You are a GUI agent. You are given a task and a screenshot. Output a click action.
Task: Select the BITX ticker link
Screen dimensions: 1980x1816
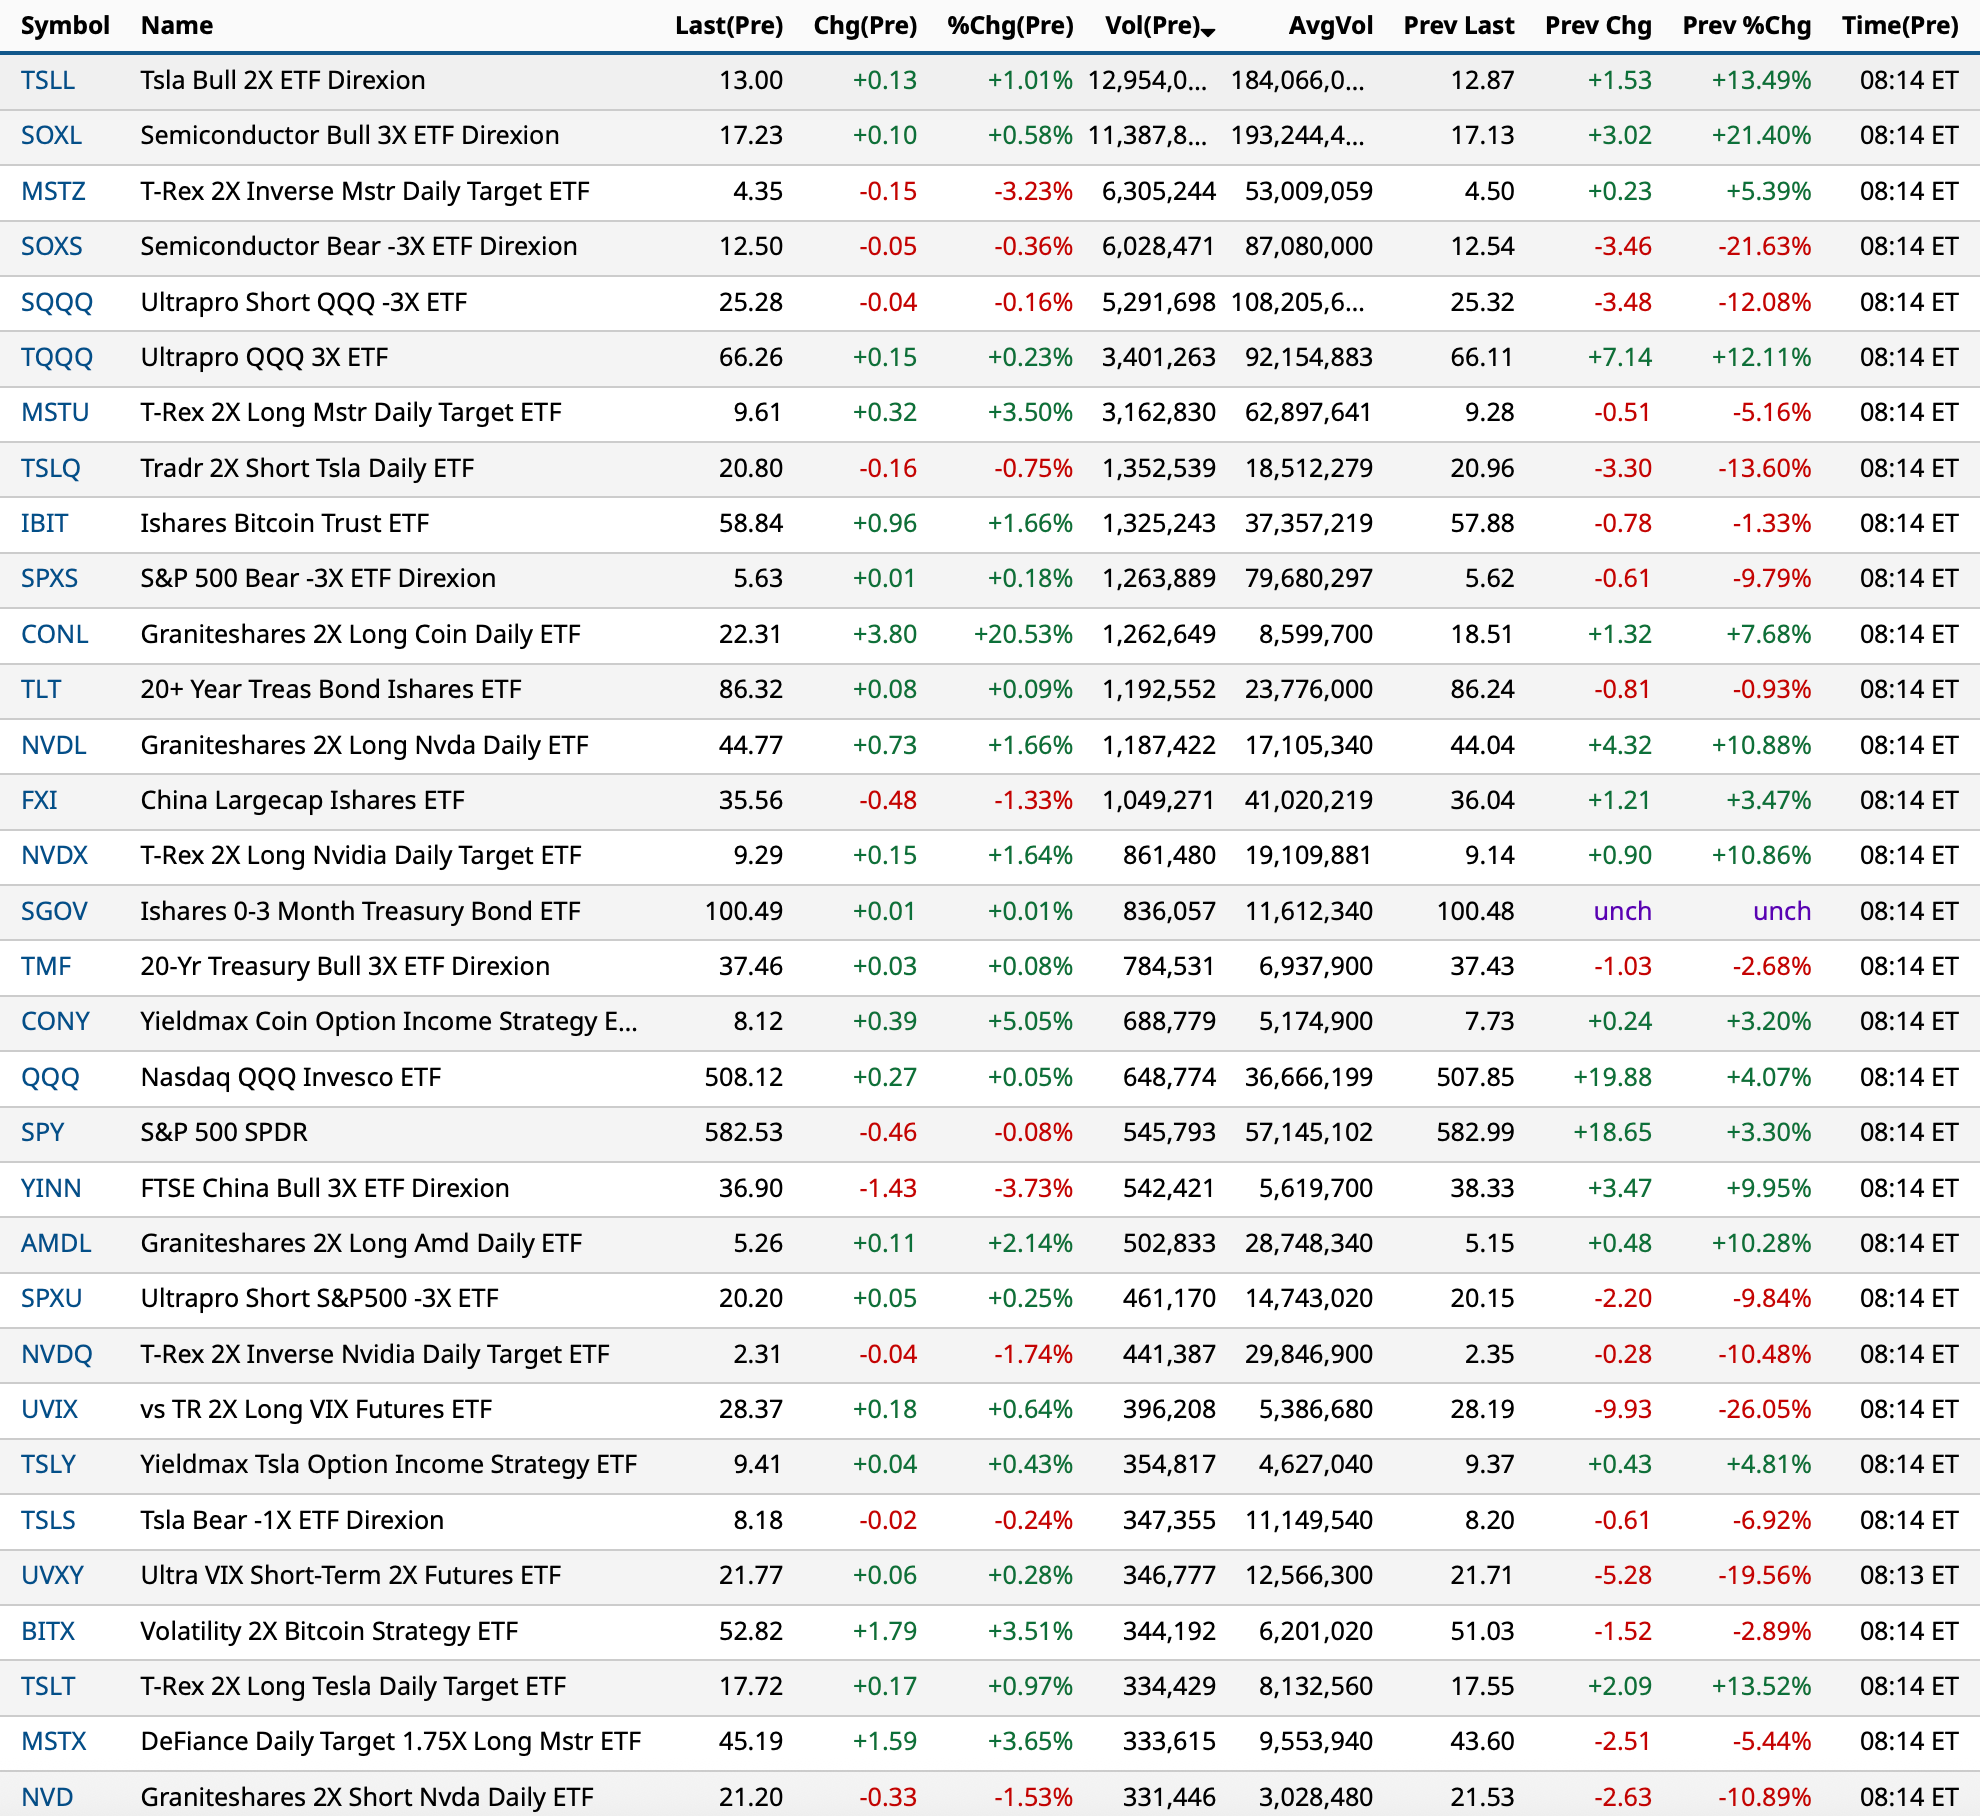pos(48,1631)
